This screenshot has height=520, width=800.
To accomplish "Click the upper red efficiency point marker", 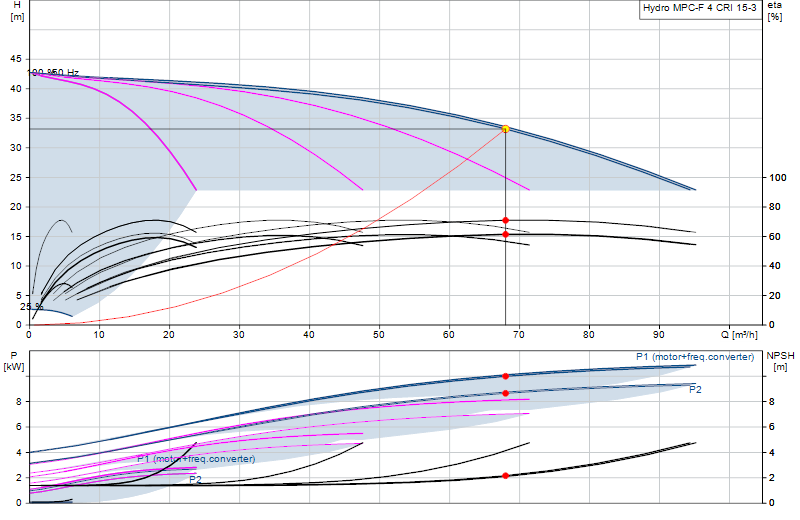I will pos(505,220).
